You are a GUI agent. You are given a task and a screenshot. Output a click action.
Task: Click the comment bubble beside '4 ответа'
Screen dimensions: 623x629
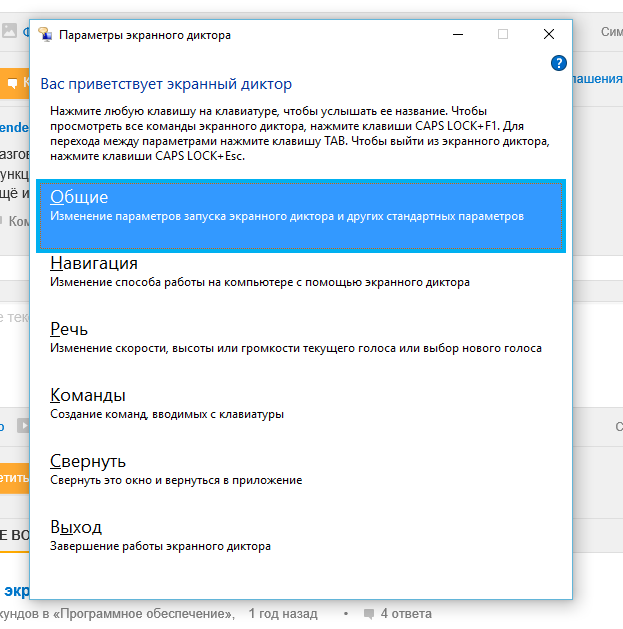[369, 614]
